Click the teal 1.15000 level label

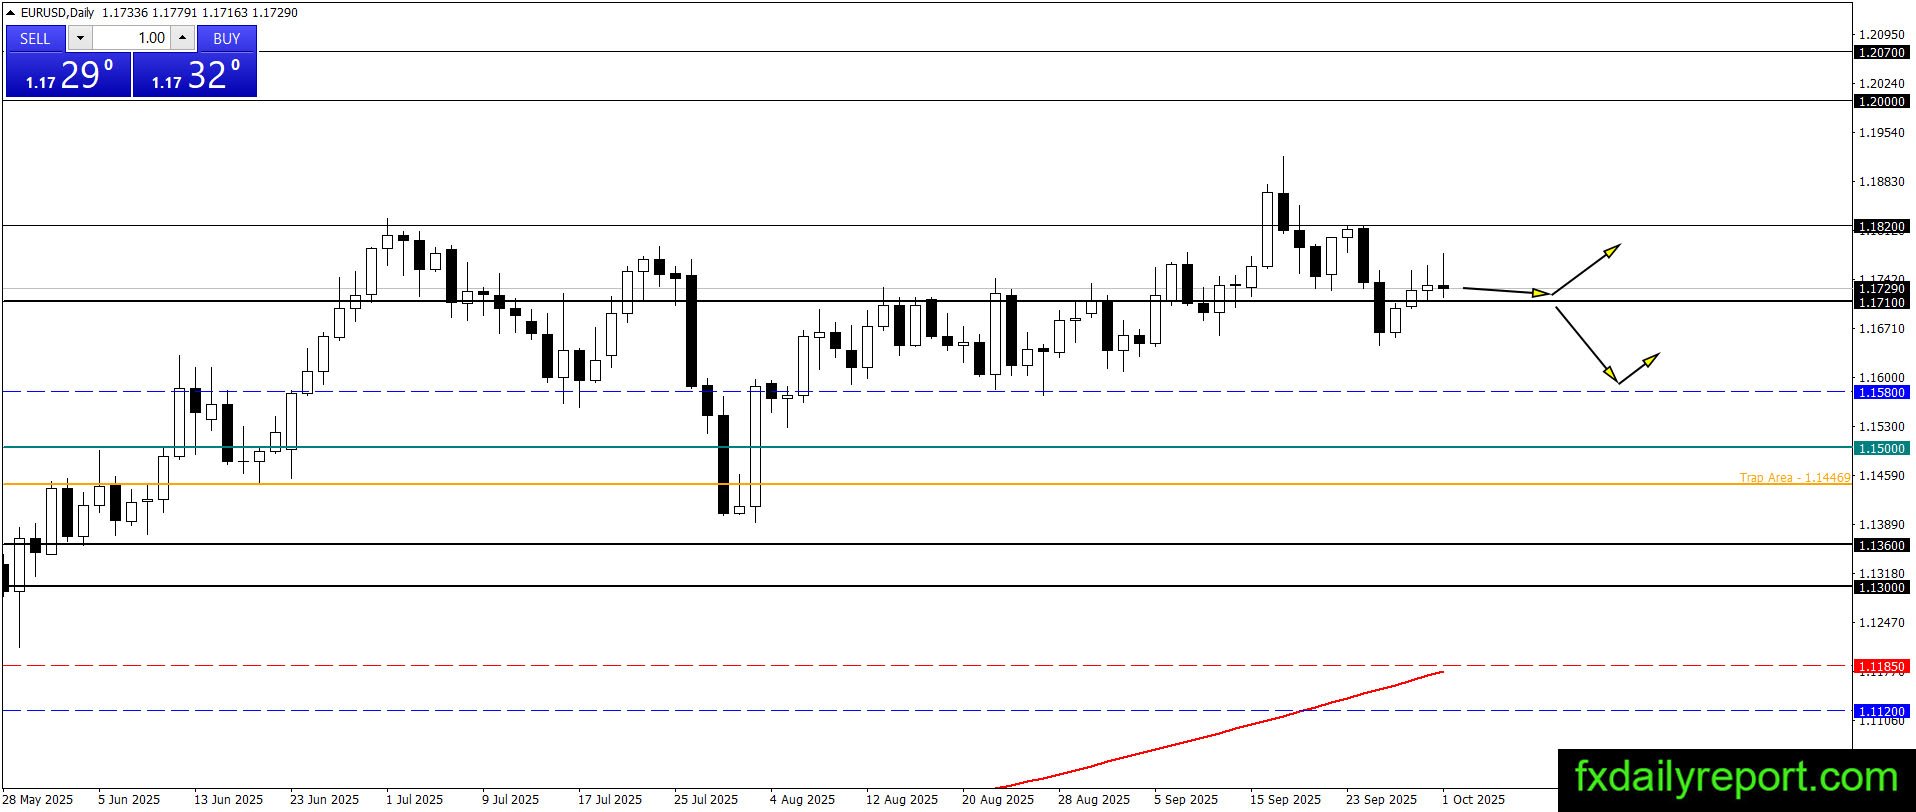click(1881, 449)
